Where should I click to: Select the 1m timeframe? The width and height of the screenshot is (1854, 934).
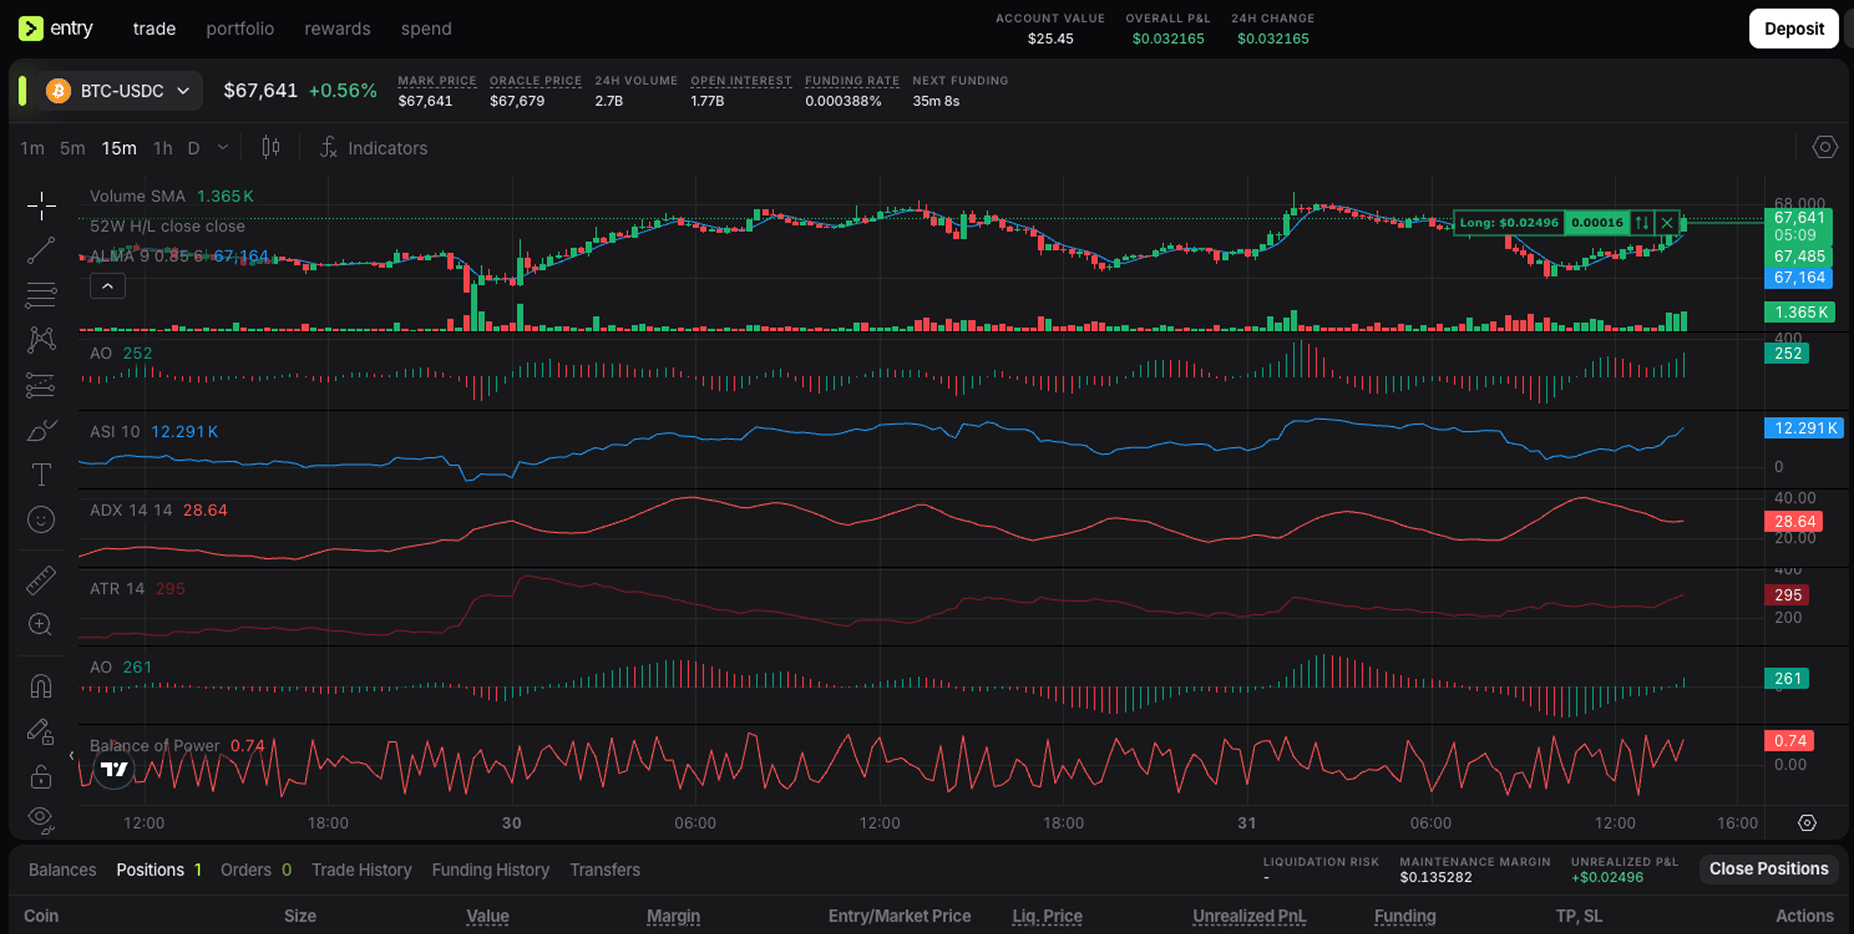[x=32, y=148]
